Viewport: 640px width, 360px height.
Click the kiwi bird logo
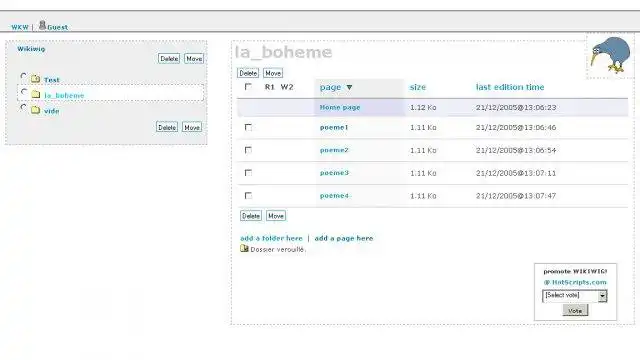pos(610,55)
